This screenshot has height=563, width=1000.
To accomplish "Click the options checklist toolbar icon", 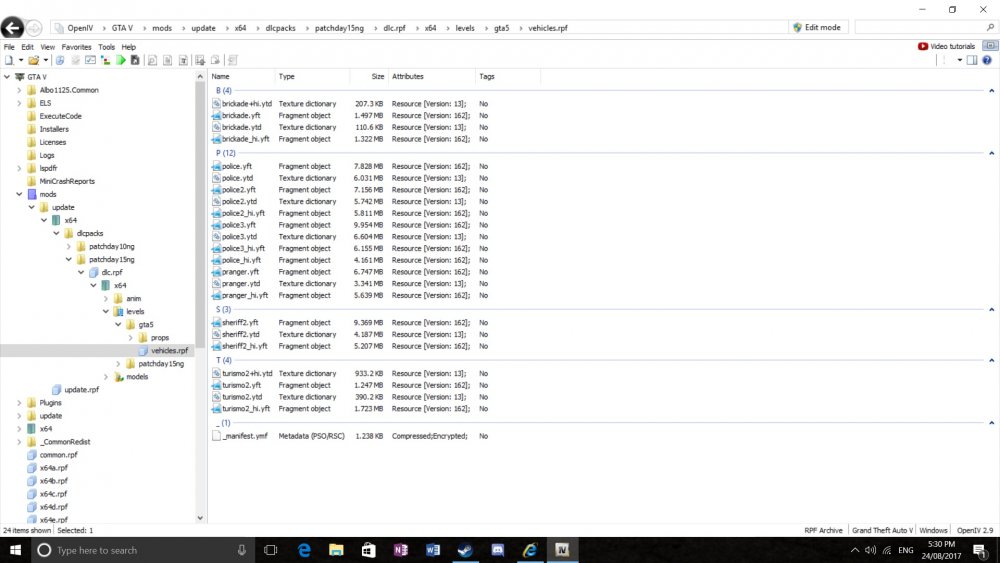I will pos(91,60).
